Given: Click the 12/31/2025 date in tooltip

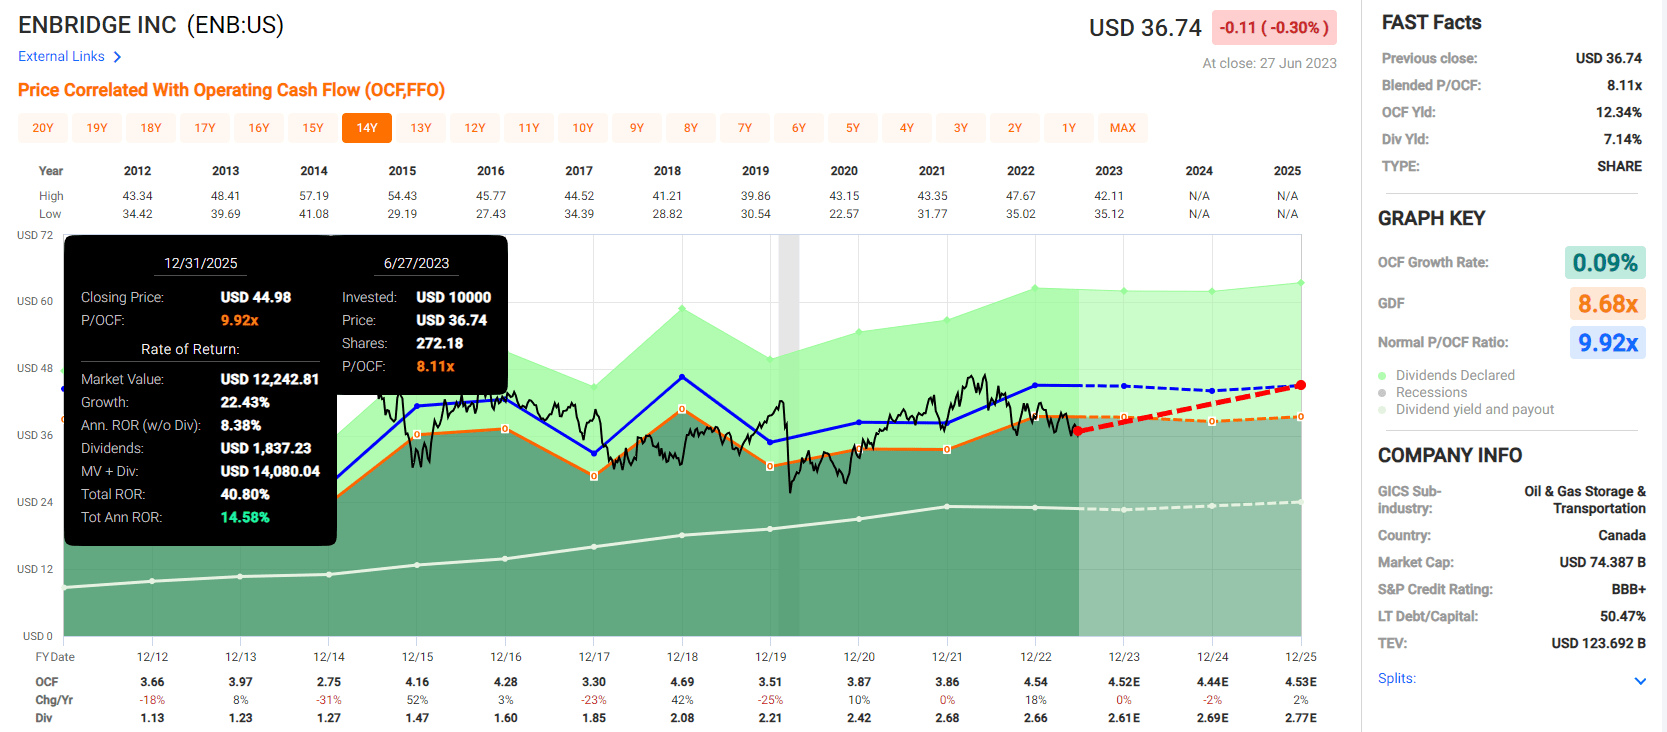Looking at the screenshot, I should [x=201, y=263].
